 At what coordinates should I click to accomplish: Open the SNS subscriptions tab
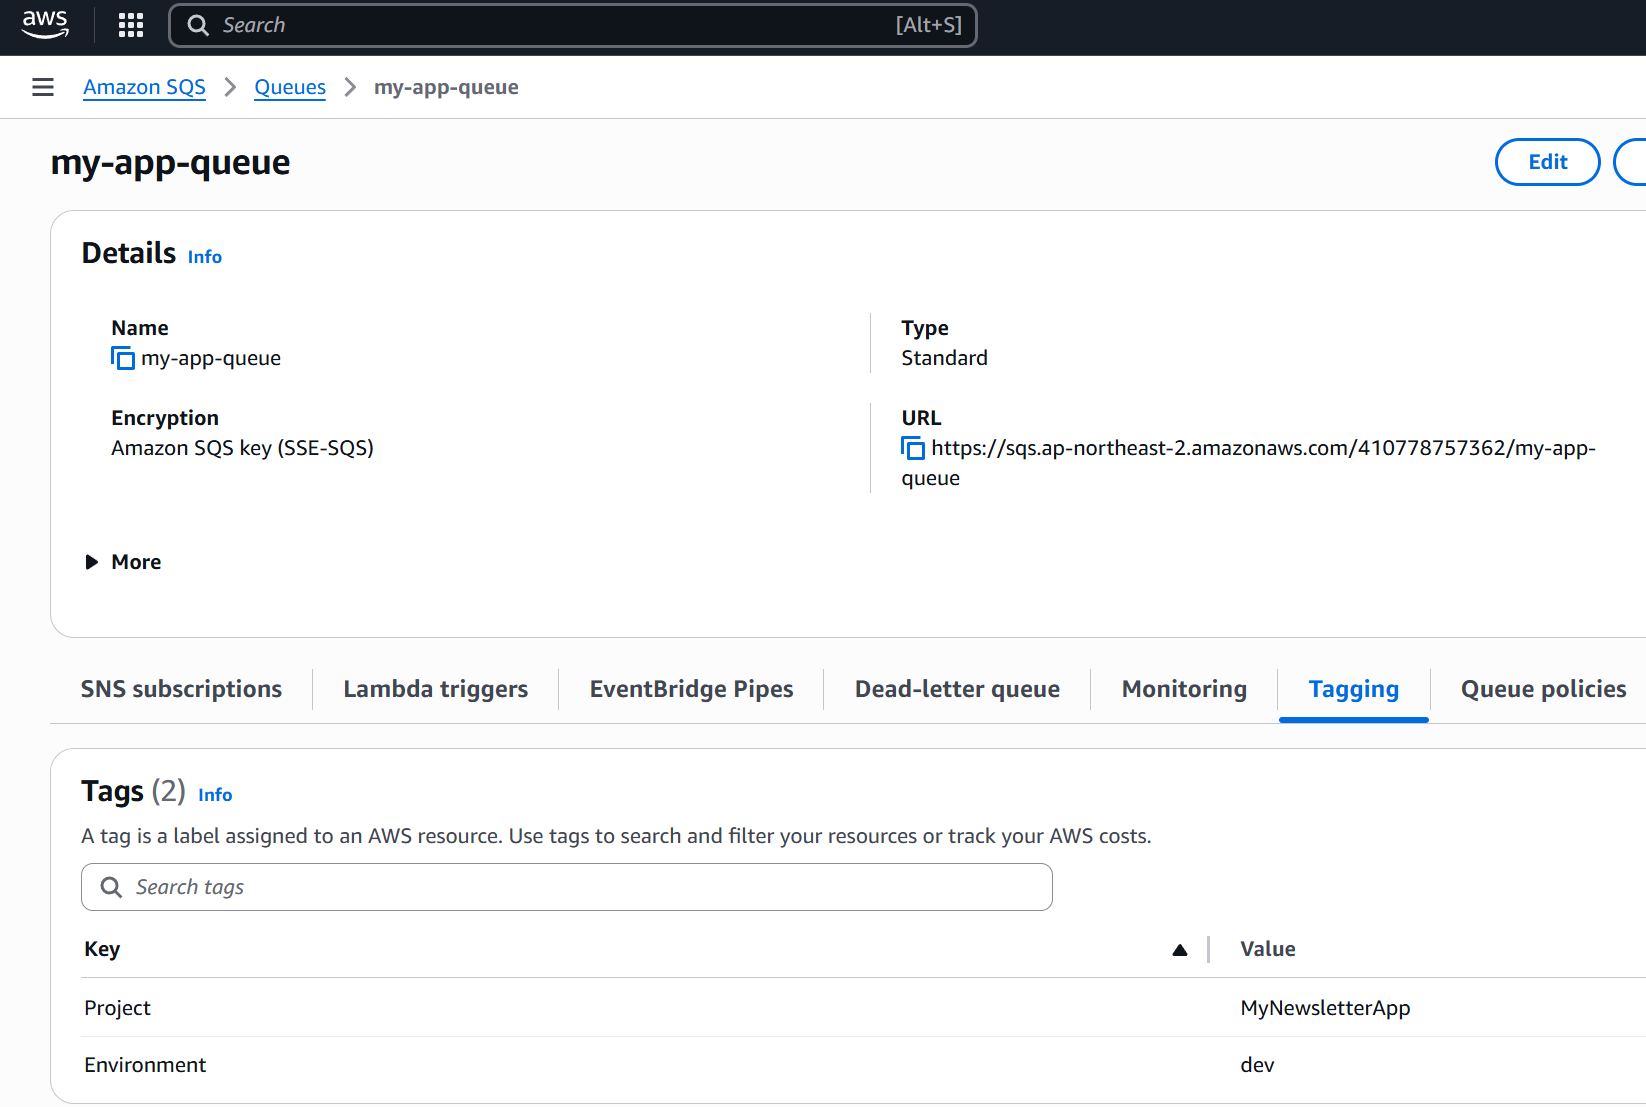(x=181, y=689)
